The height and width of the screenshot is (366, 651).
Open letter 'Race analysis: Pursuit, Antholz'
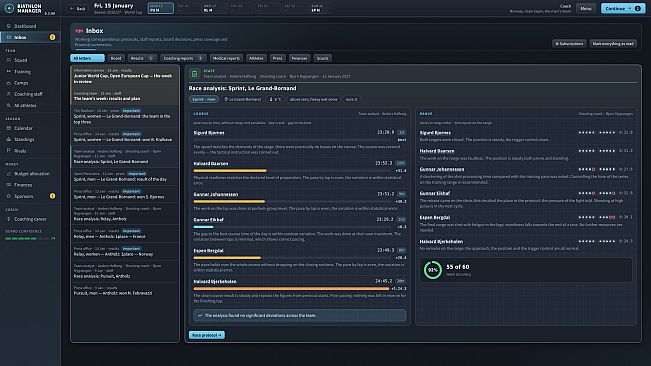pyautogui.click(x=125, y=271)
